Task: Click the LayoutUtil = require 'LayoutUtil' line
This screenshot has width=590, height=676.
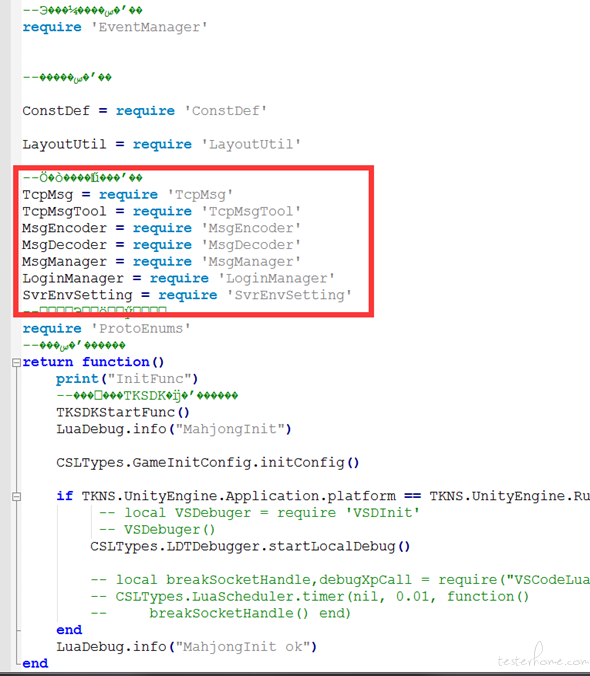Action: [x=162, y=144]
